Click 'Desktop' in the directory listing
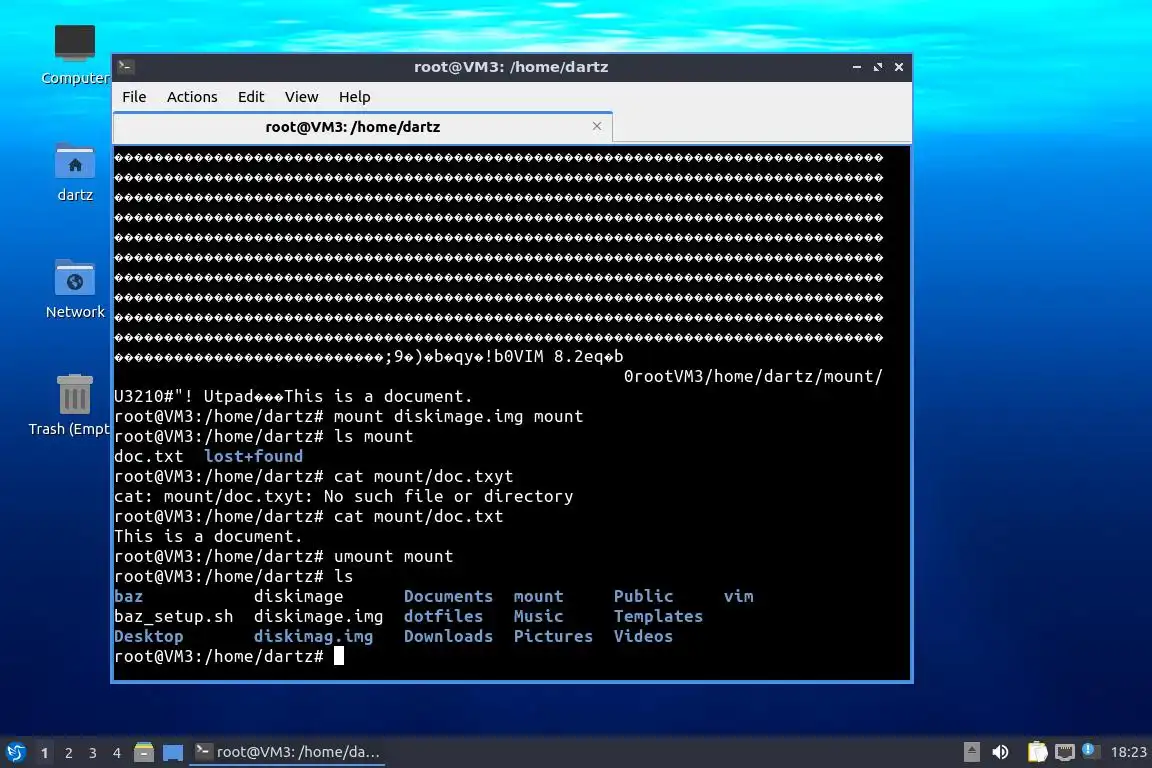Viewport: 1152px width, 768px height. click(148, 636)
